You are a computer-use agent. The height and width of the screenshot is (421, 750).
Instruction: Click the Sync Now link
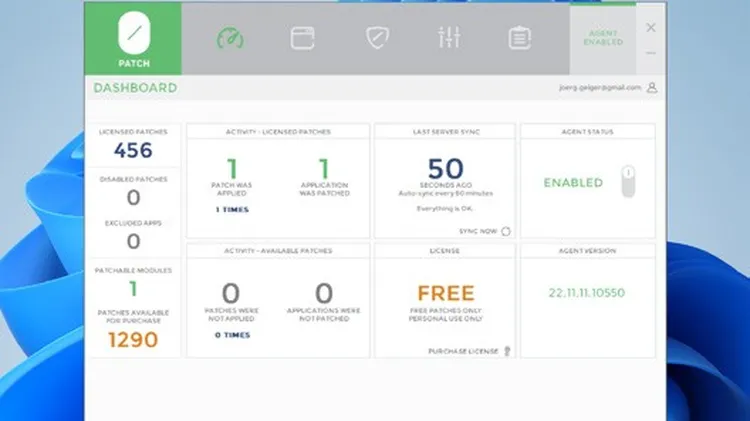coord(477,231)
